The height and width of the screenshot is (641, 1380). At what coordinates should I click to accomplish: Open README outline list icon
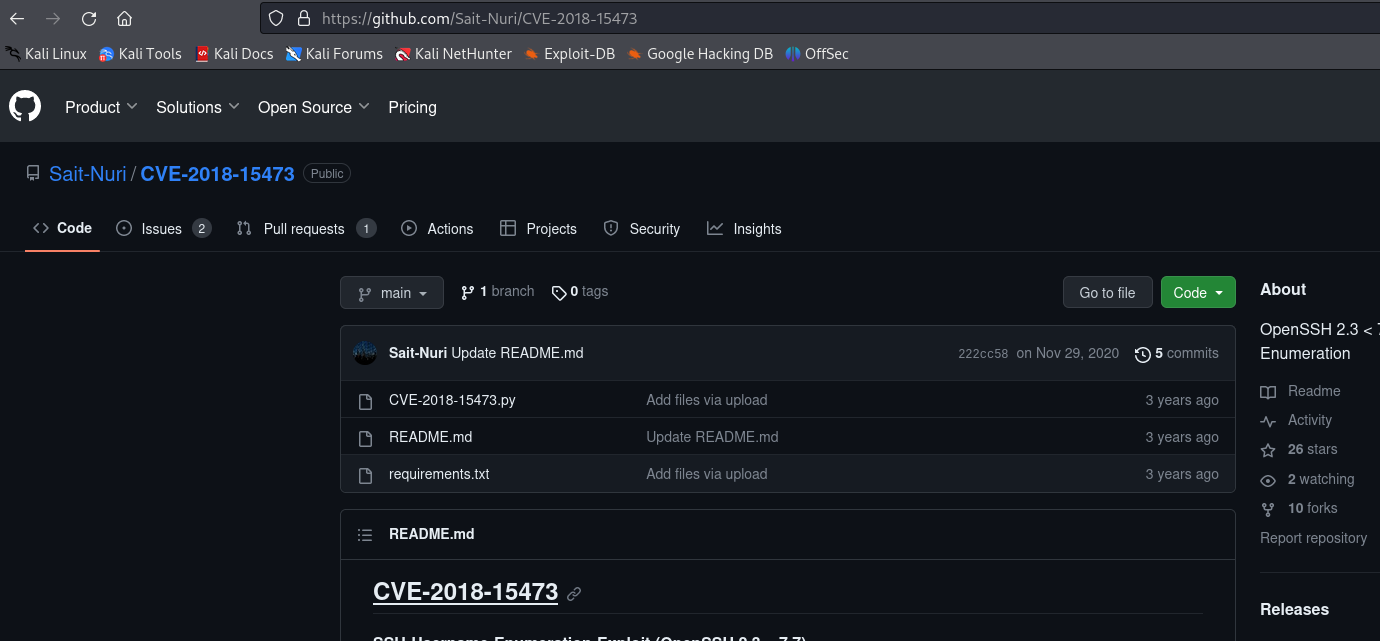pos(365,535)
